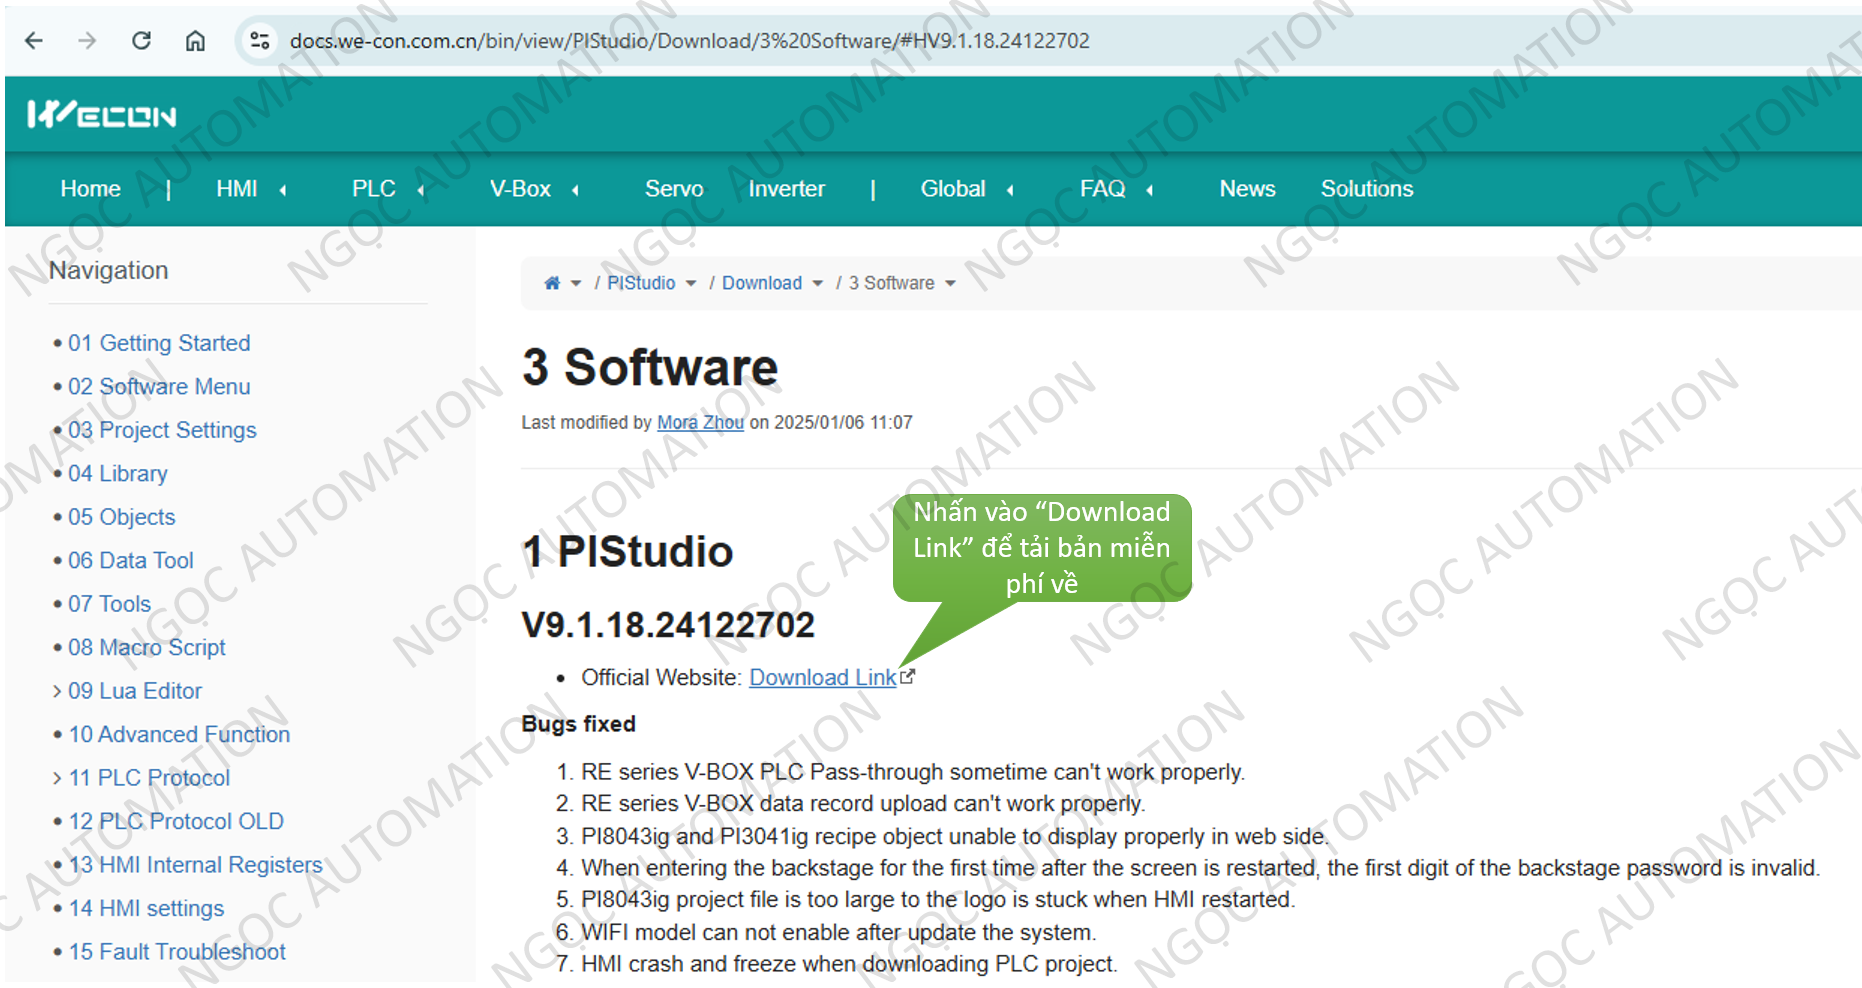The width and height of the screenshot is (1862, 988).
Task: Click the 1 PIStudio section heading
Action: (x=627, y=552)
